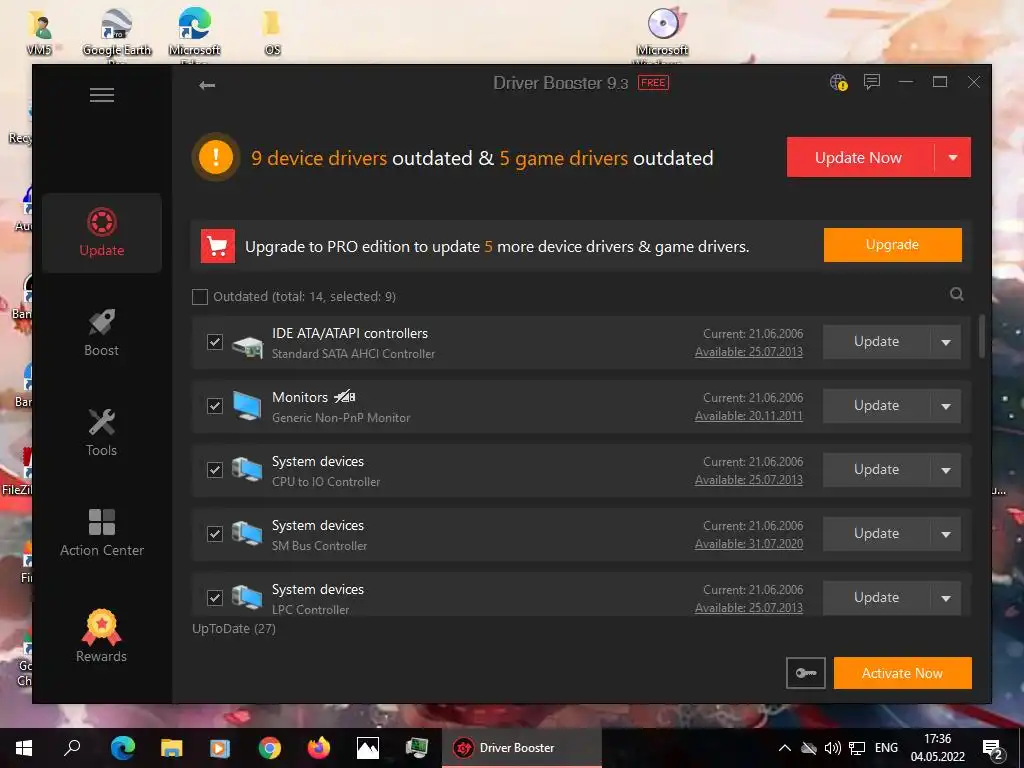The image size is (1024, 768).
Task: Click the orange exclamation warning icon
Action: coord(216,157)
